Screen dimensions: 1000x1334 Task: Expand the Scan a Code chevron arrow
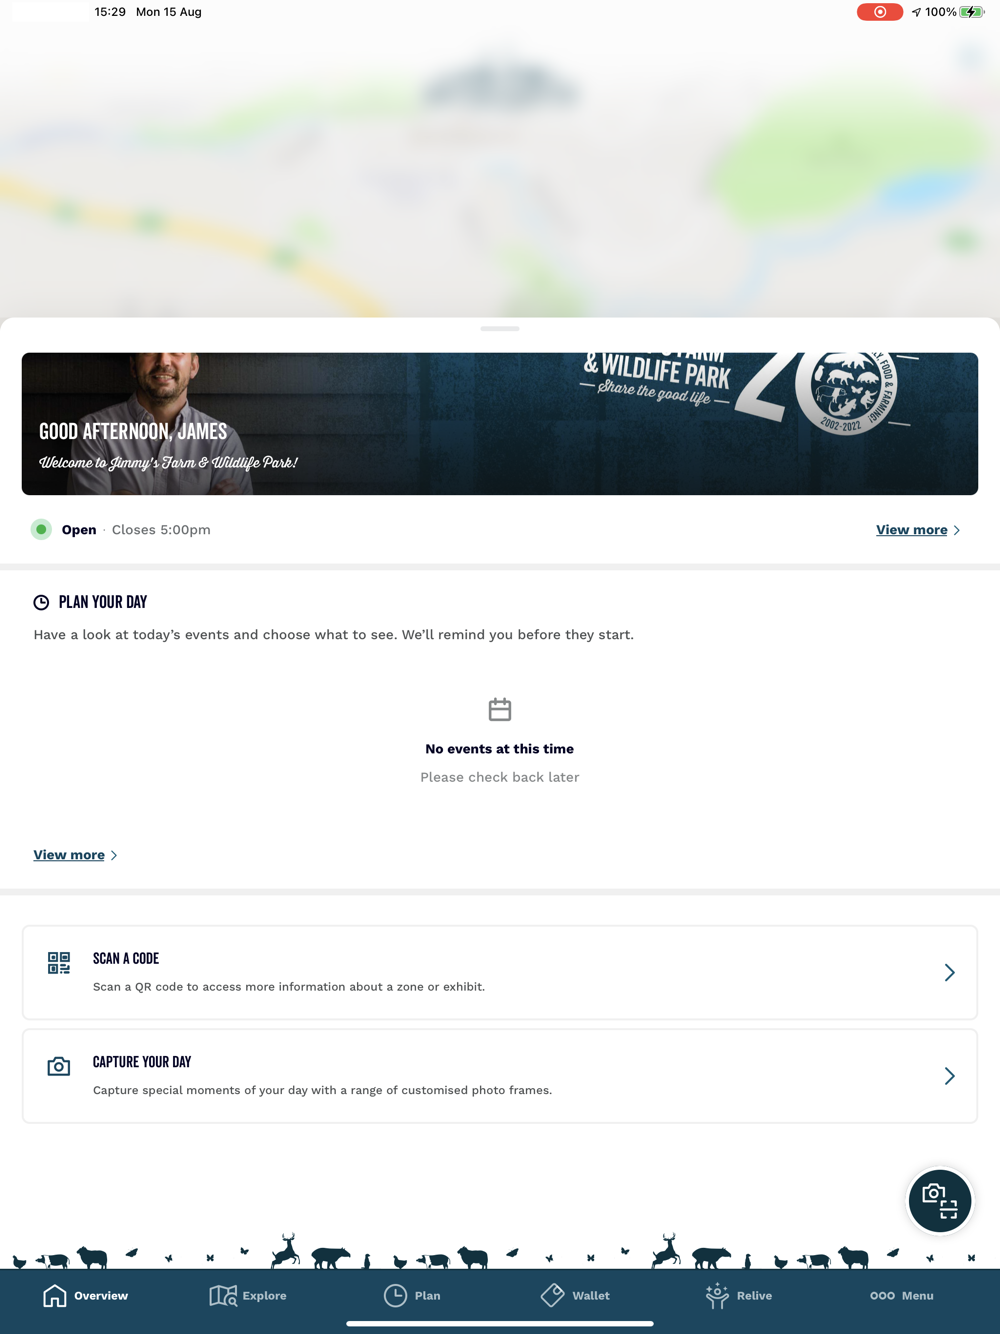point(950,972)
